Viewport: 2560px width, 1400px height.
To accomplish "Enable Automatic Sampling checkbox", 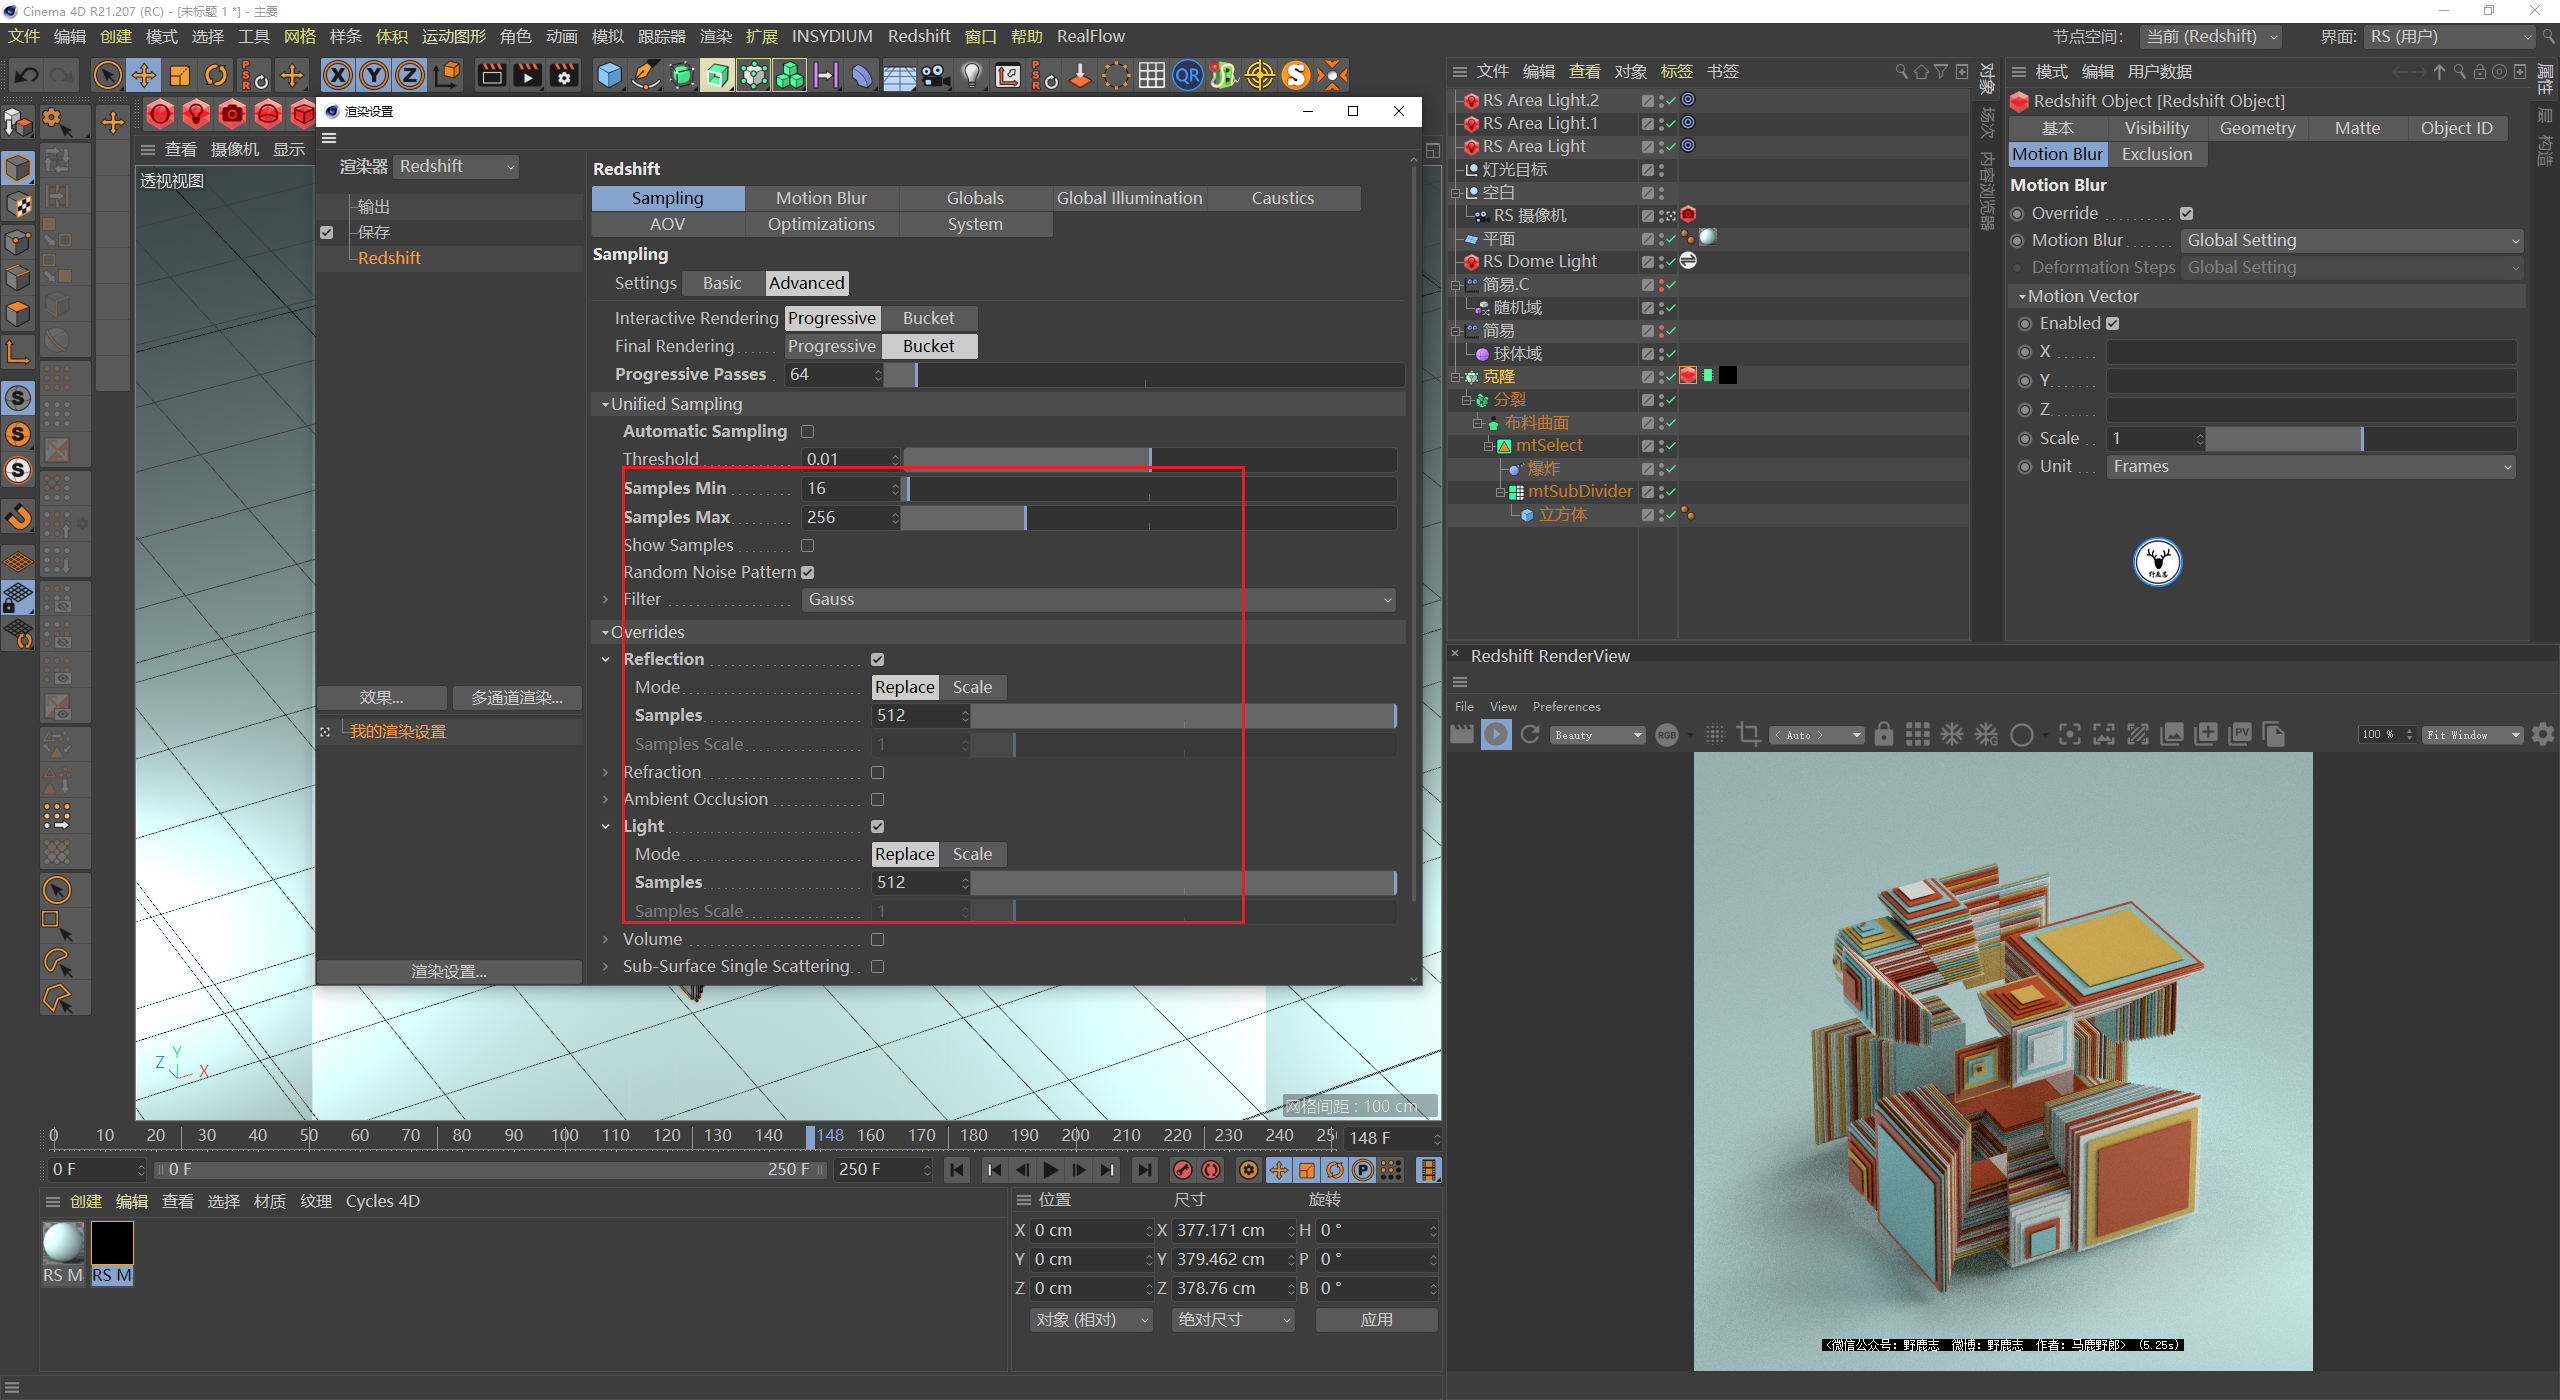I will point(807,432).
